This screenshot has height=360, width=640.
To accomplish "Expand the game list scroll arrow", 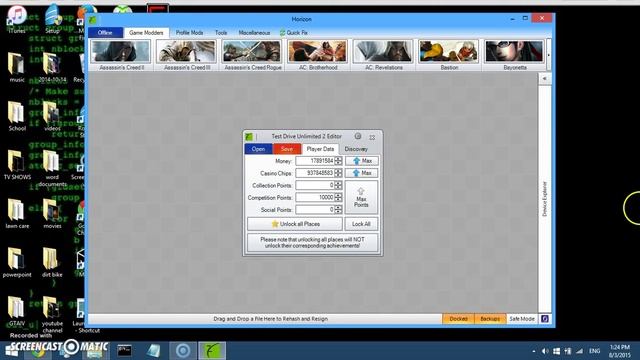I will (x=548, y=55).
